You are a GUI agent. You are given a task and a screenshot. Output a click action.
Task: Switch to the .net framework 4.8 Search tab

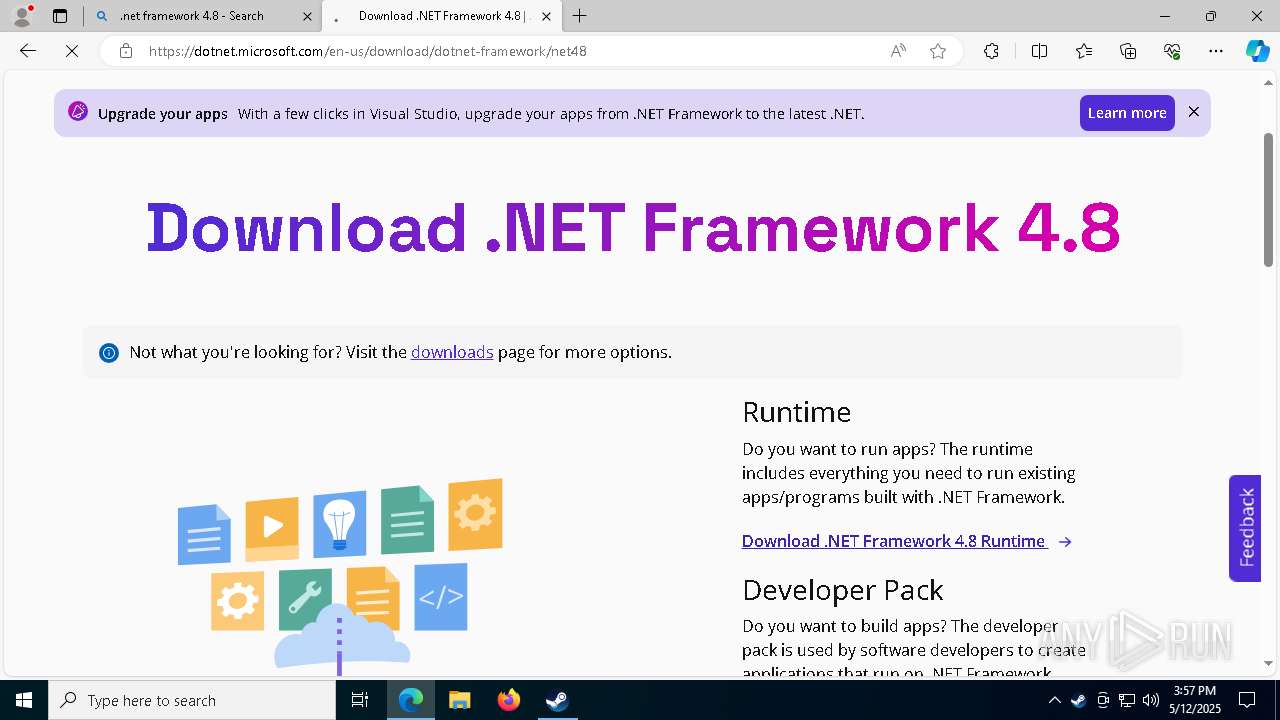(190, 16)
